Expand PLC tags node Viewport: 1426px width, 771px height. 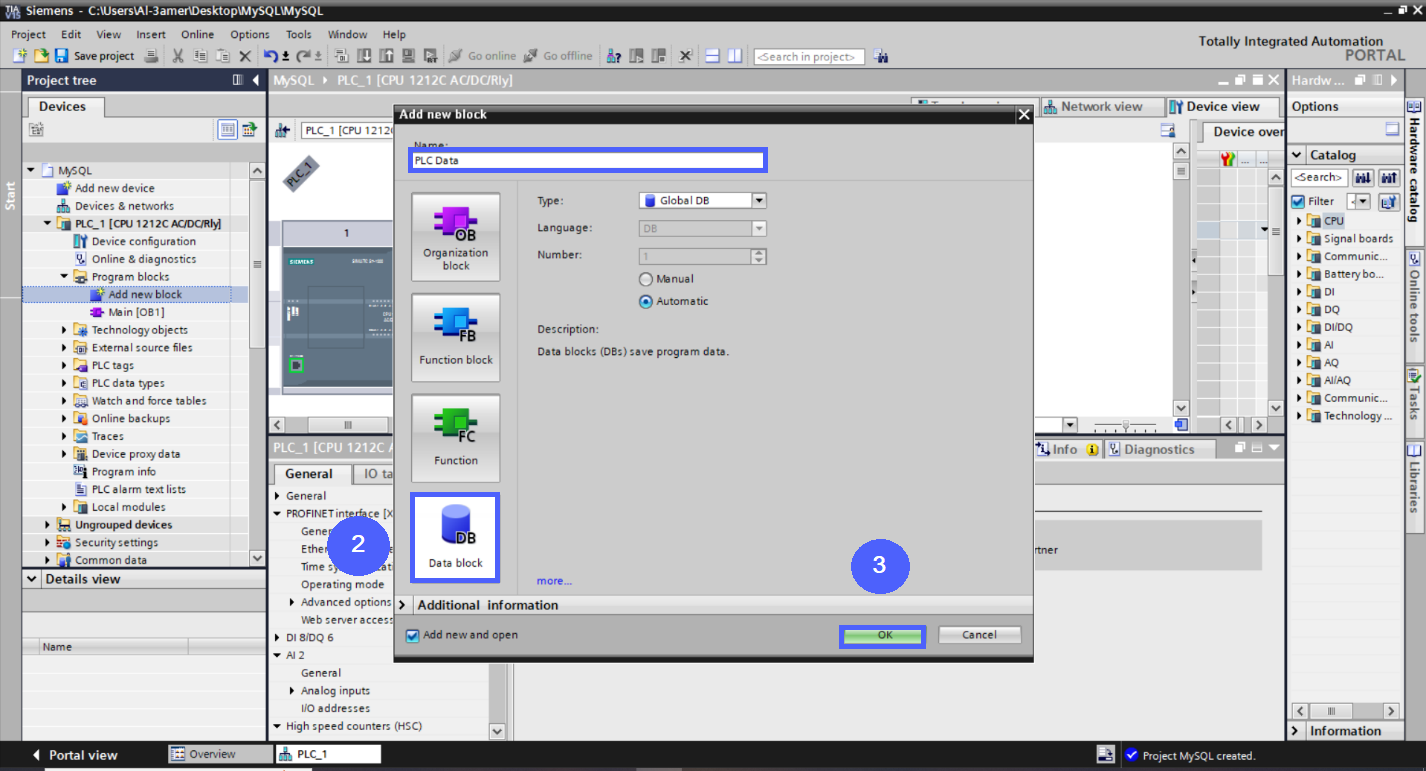point(64,366)
